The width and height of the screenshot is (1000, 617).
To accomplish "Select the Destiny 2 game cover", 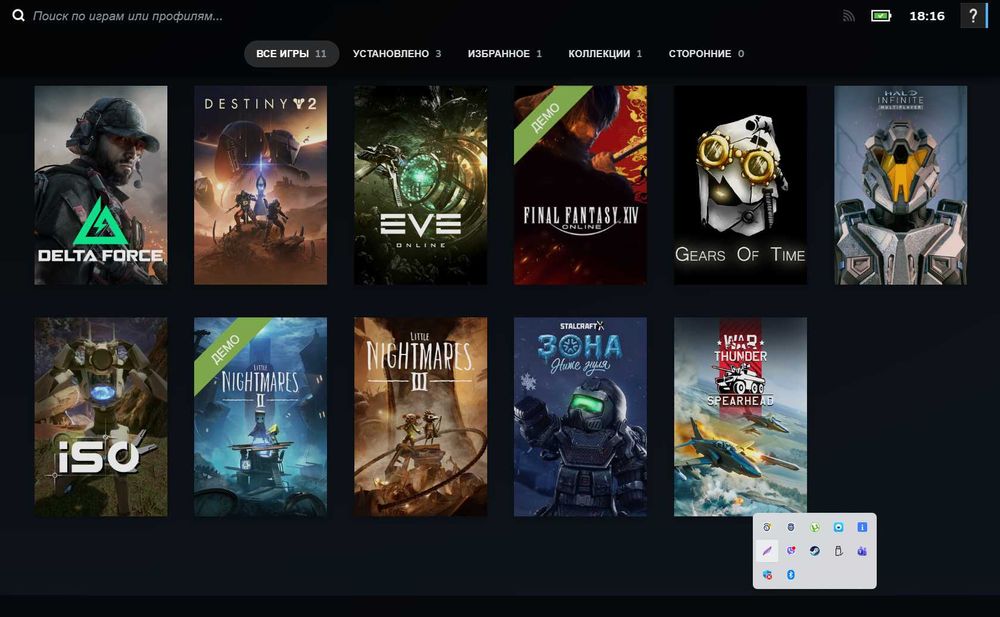I will pyautogui.click(x=260, y=185).
